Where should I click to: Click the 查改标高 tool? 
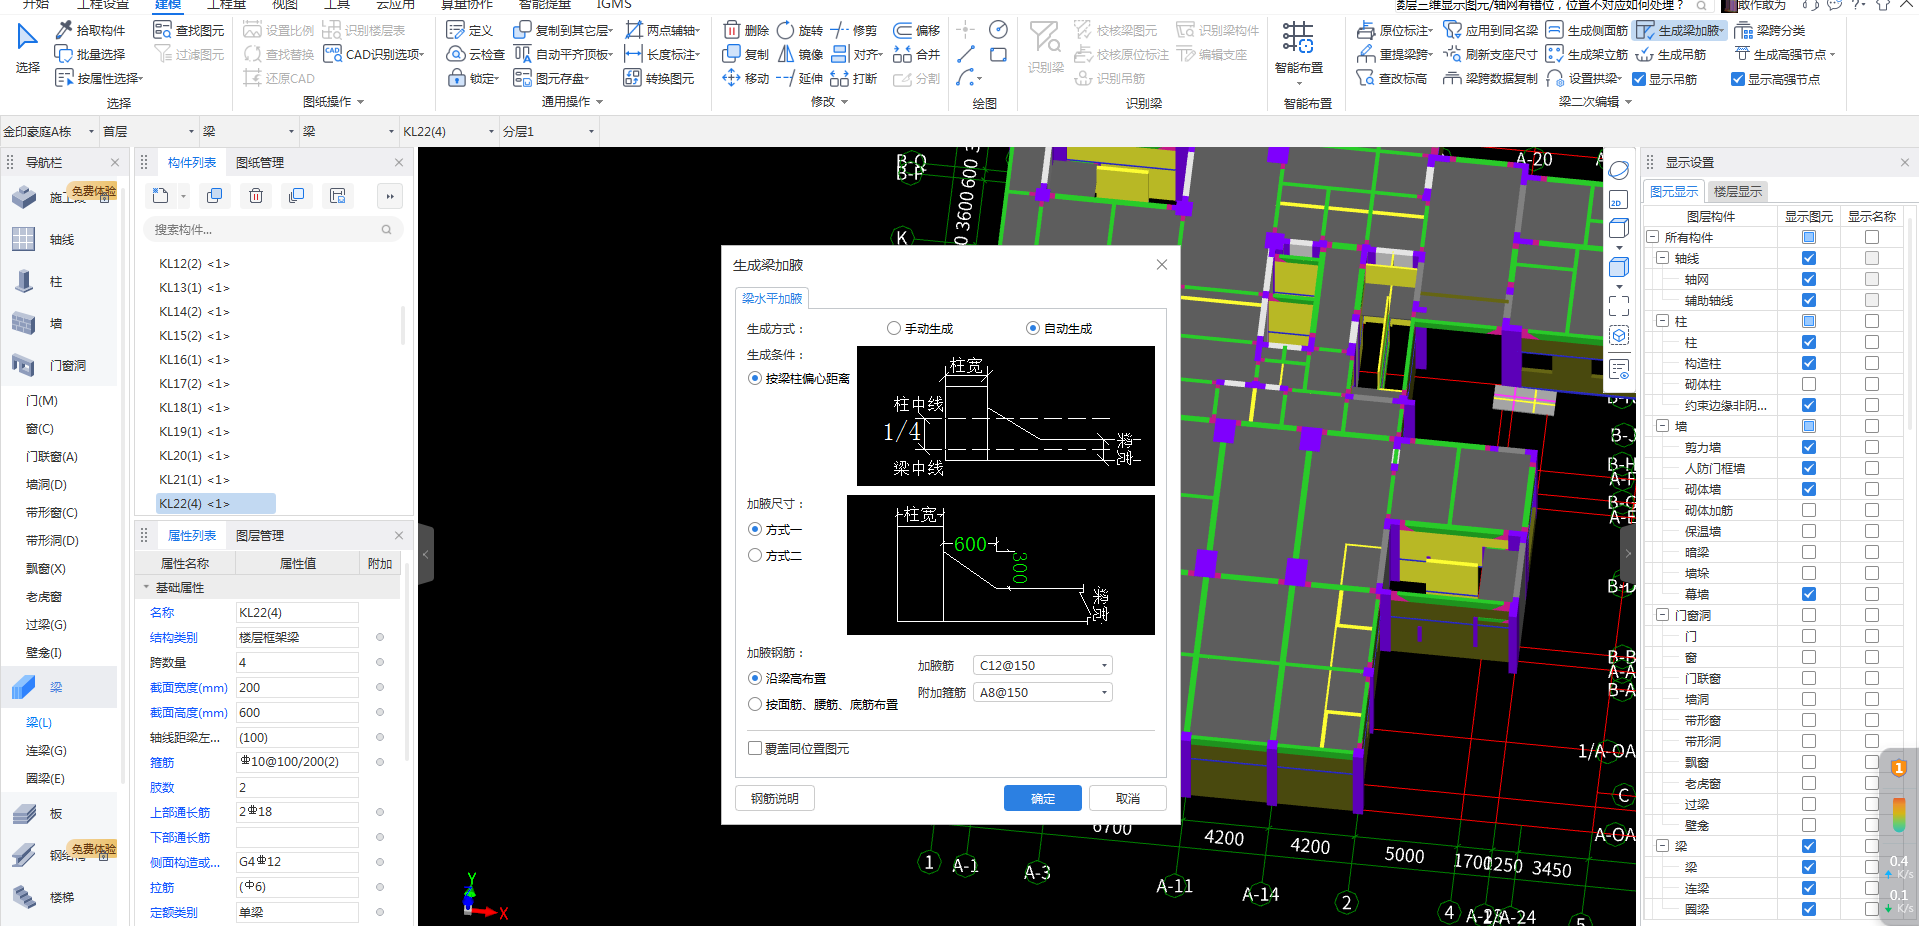click(x=1392, y=78)
